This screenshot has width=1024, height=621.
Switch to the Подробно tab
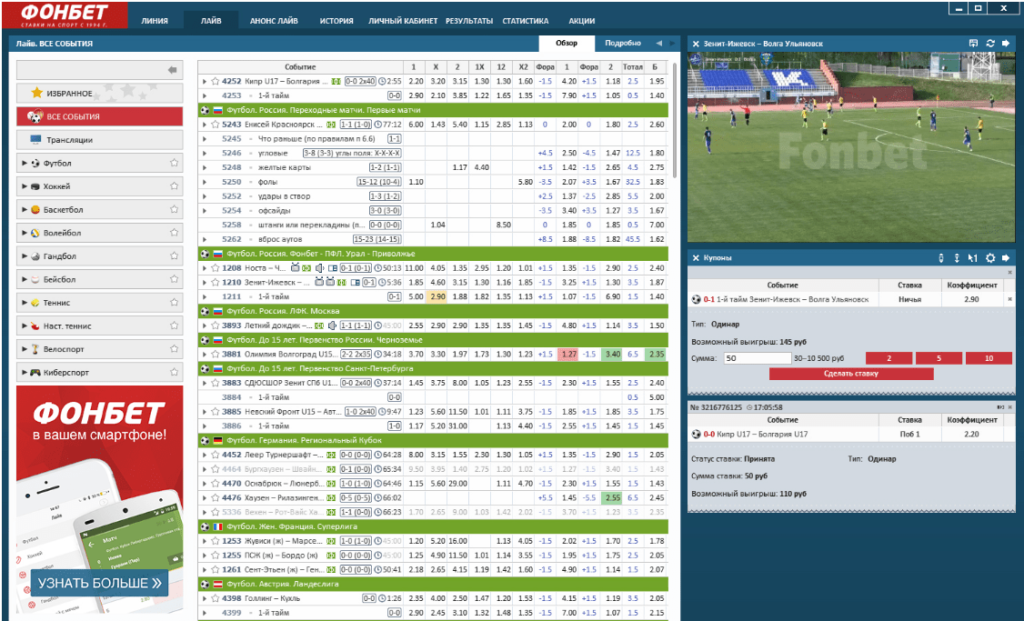coord(622,43)
